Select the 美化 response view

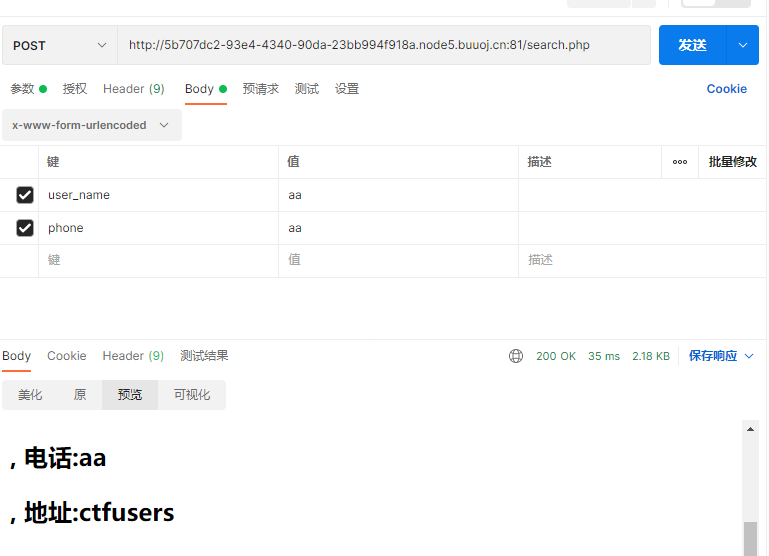pos(30,395)
